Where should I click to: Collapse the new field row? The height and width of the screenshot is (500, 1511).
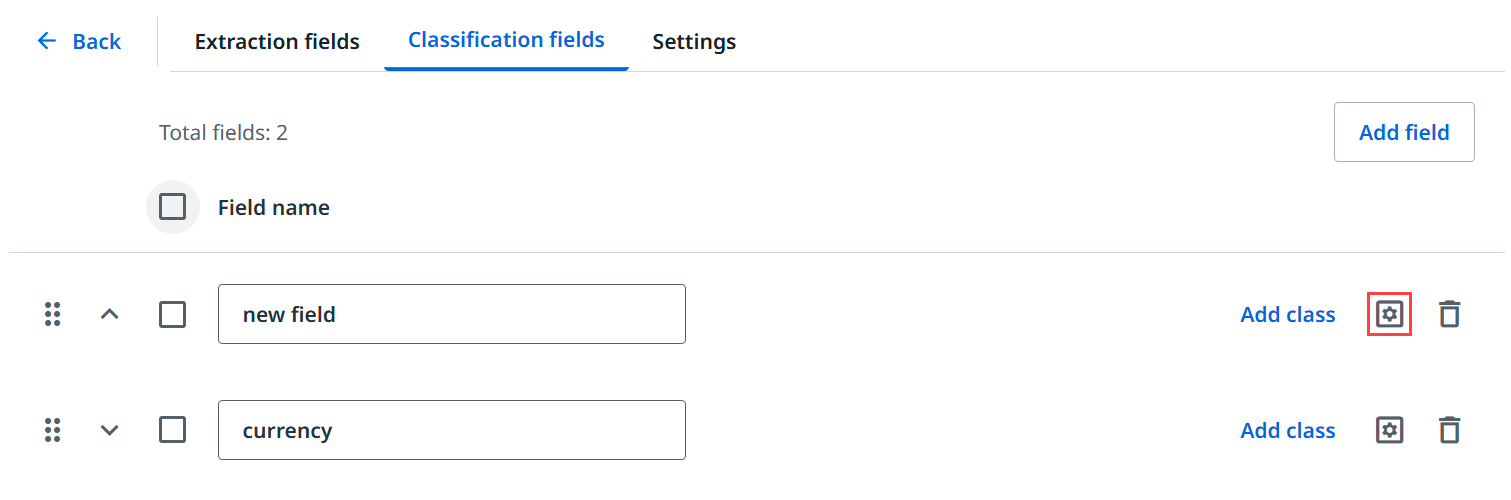coord(110,314)
